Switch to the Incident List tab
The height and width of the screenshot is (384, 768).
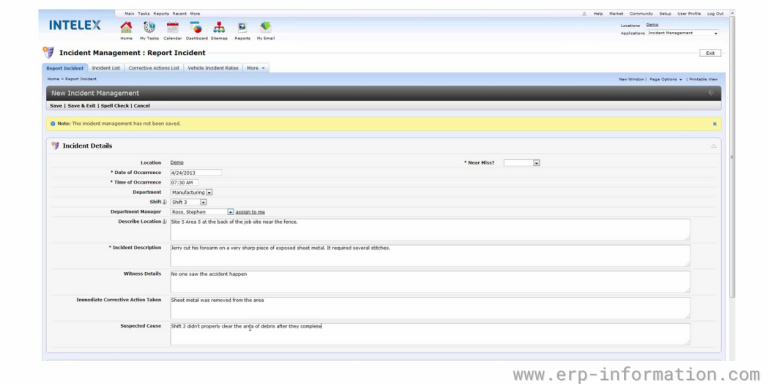106,68
